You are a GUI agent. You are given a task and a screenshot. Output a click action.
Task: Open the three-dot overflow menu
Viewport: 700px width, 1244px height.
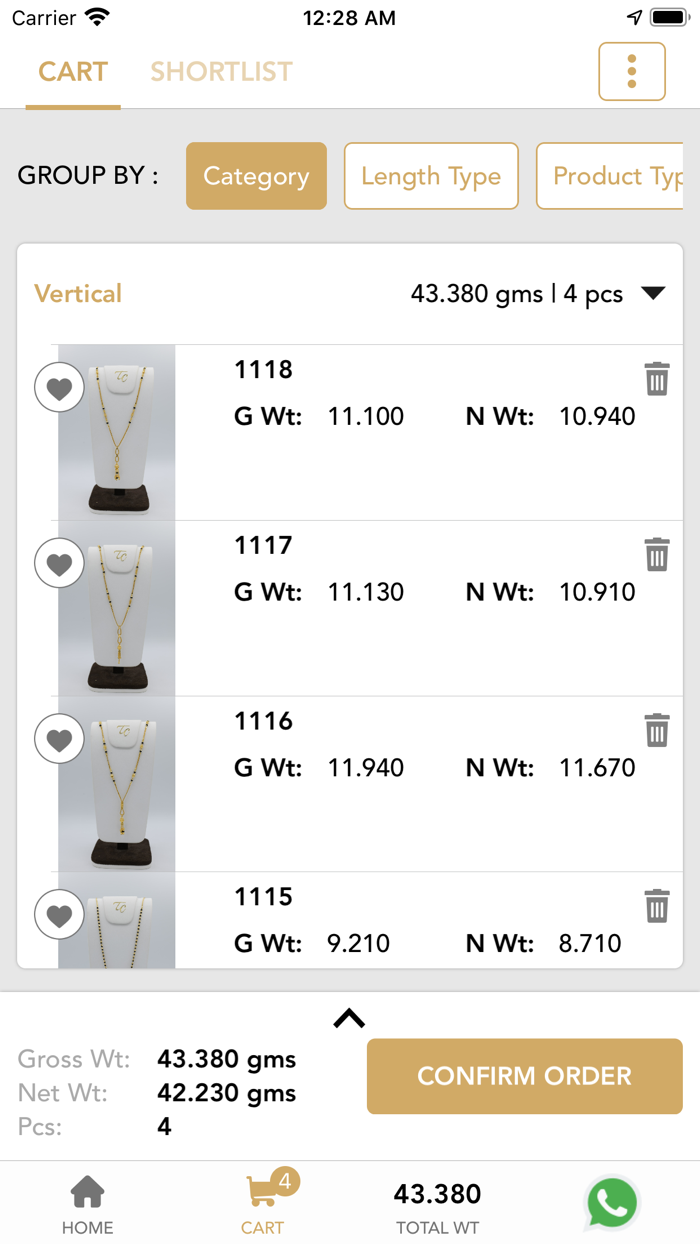click(x=631, y=71)
